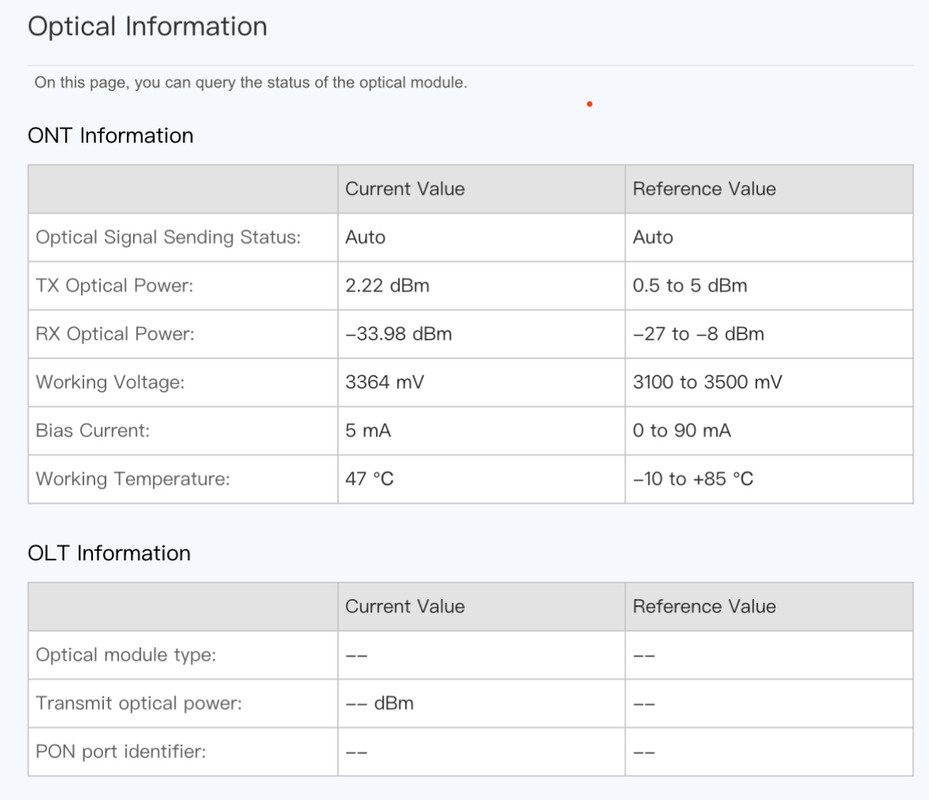This screenshot has width=929, height=800.
Task: Click the Optical module type label
Action: (x=125, y=655)
